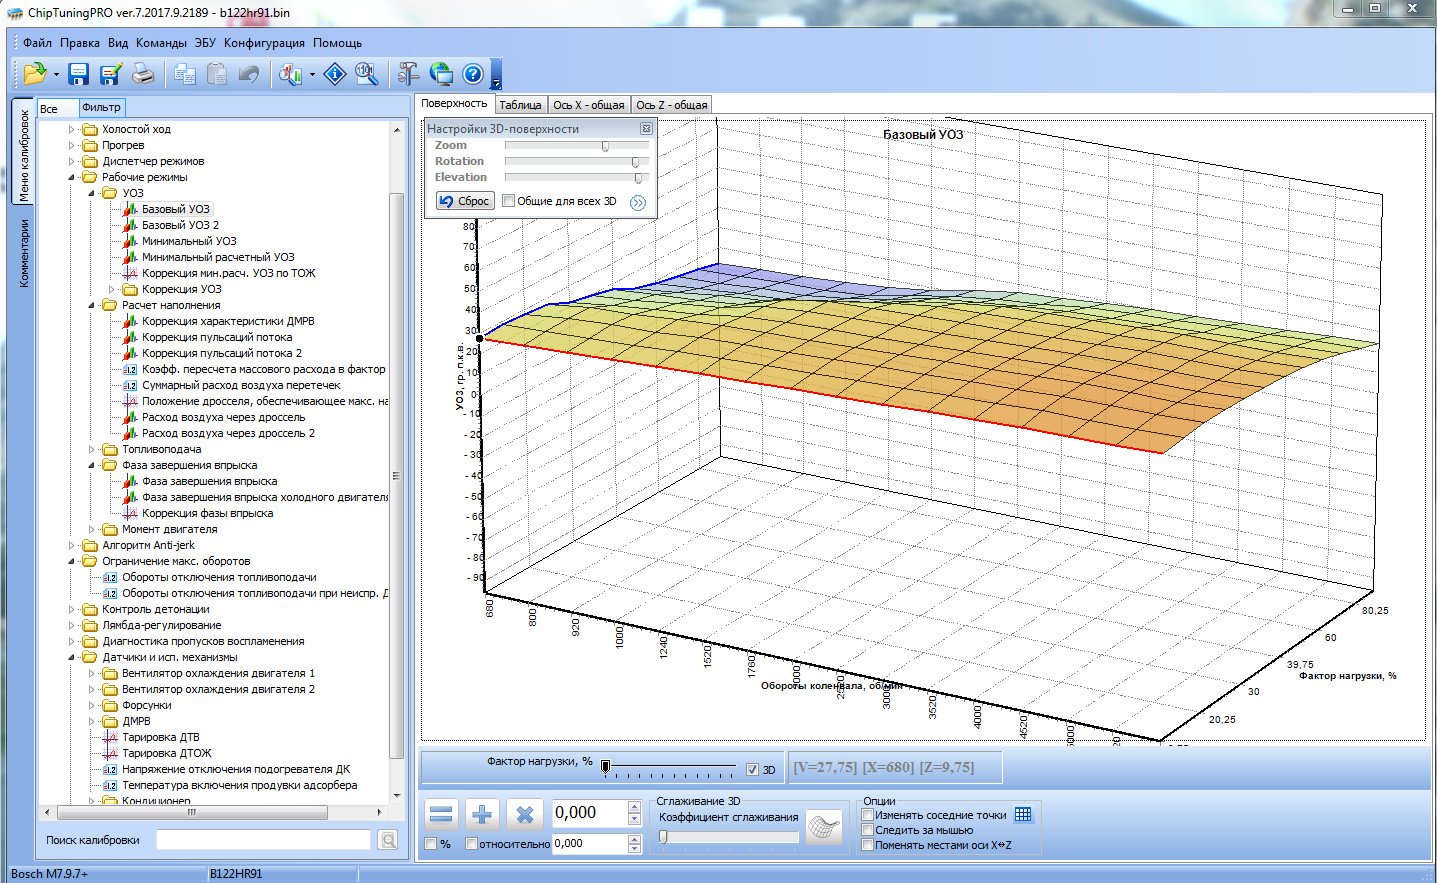Click the hammer and wrench settings icon
Viewport: 1437px width, 883px height.
[x=408, y=74]
